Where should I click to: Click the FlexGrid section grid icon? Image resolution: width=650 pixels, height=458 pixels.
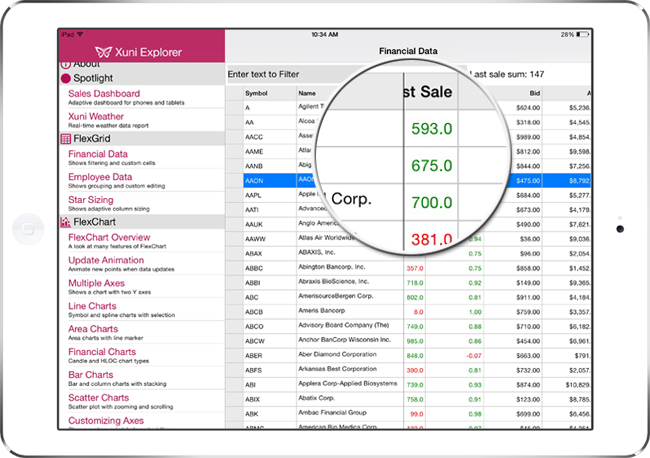pyautogui.click(x=65, y=138)
